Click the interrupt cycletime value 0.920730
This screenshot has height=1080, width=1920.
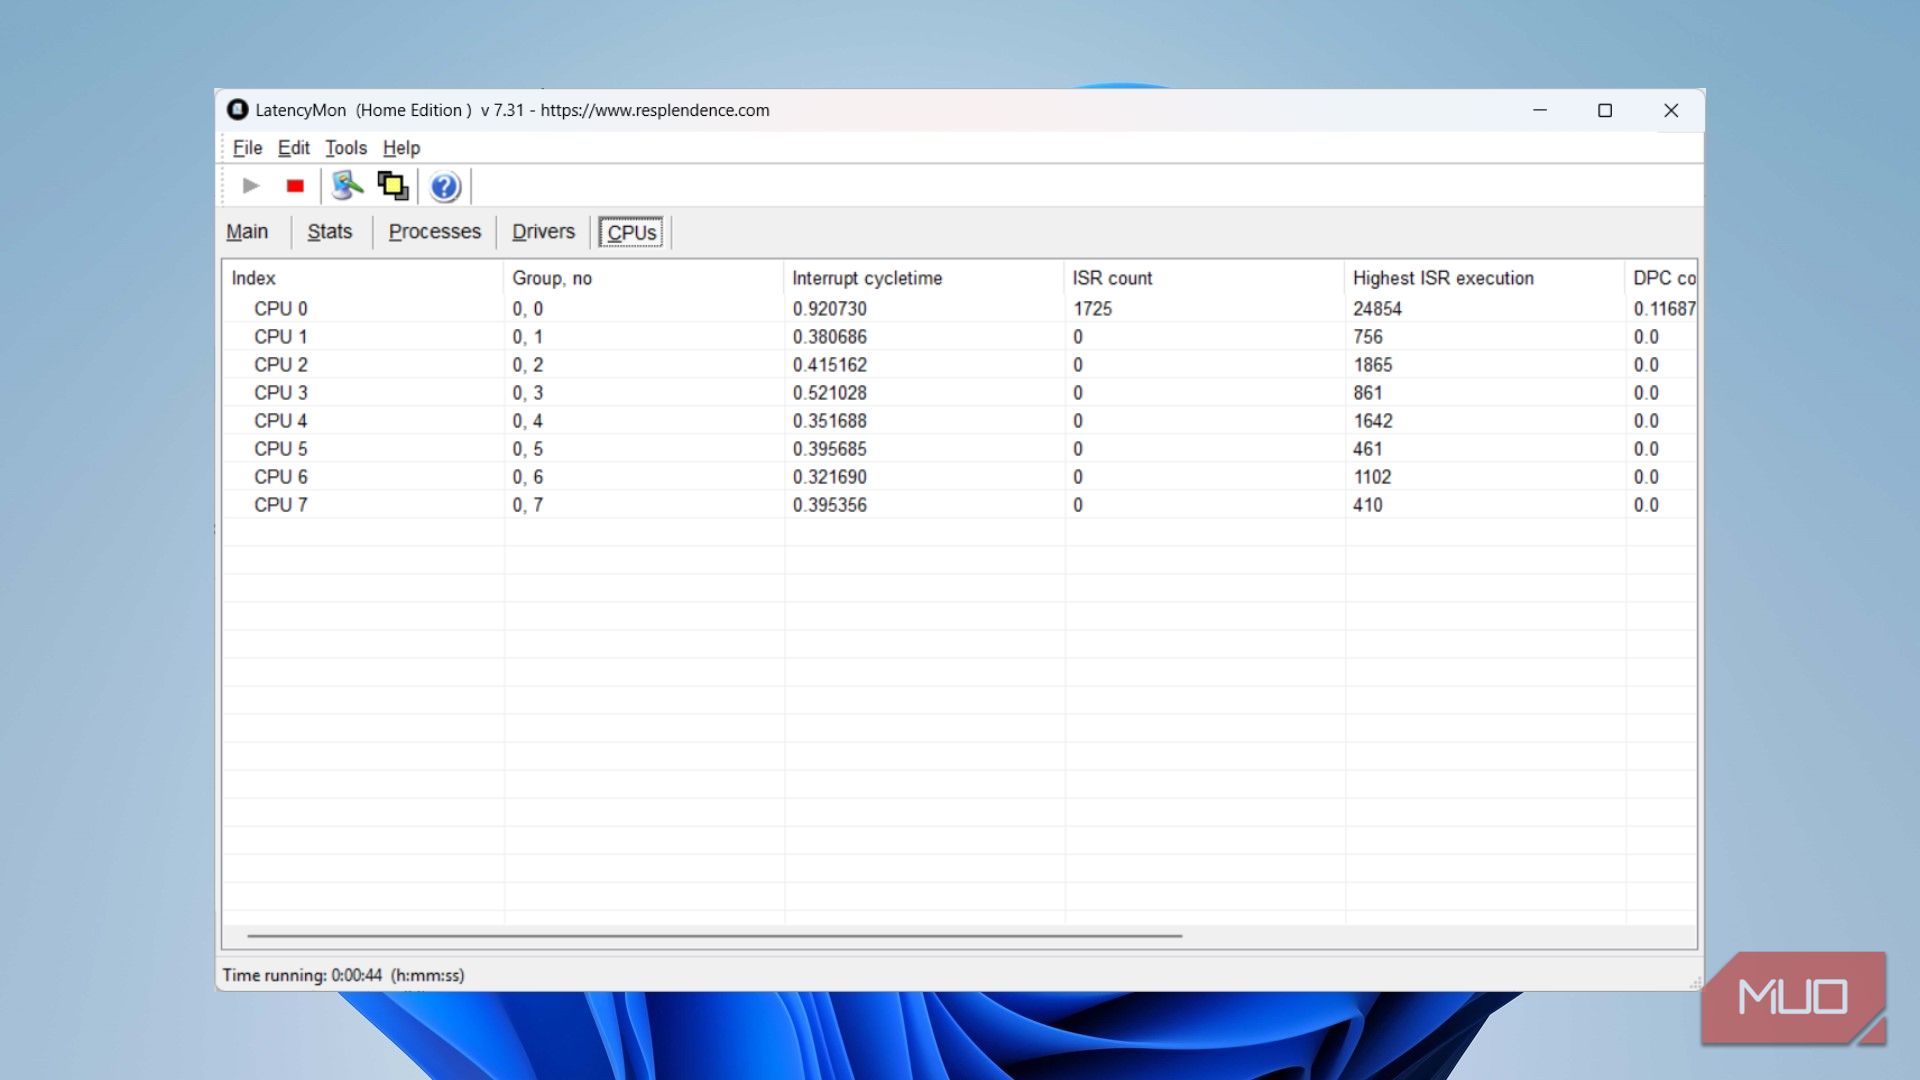830,309
